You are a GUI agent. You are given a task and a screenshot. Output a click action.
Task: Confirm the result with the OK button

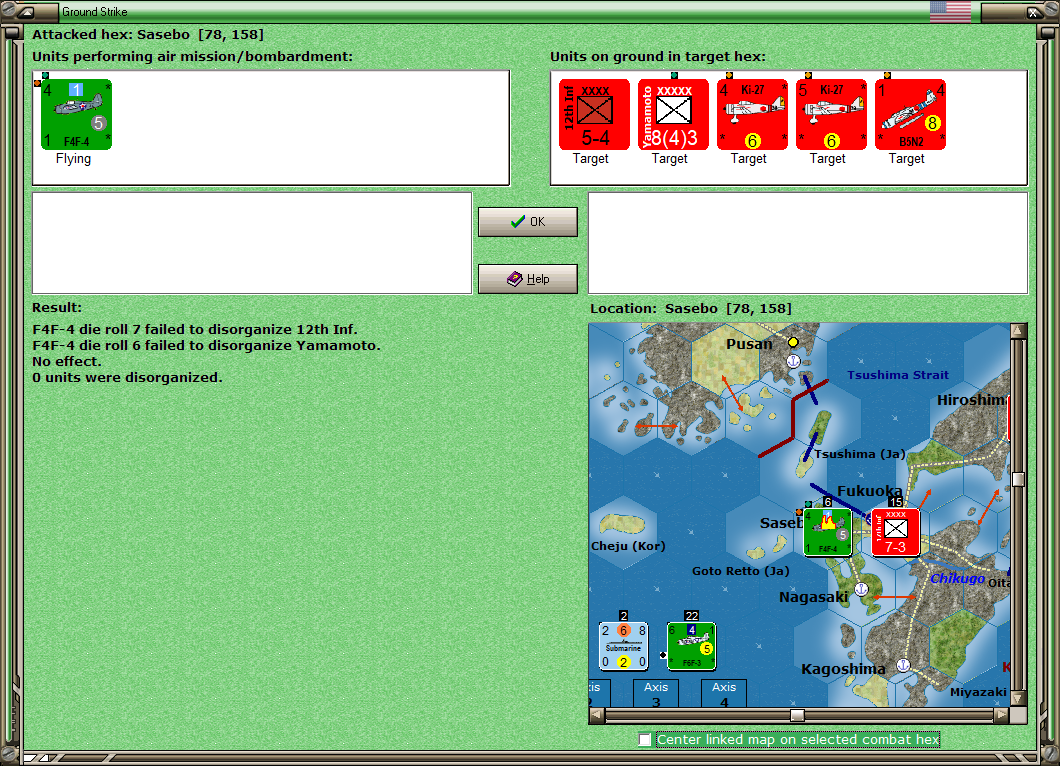pos(528,222)
